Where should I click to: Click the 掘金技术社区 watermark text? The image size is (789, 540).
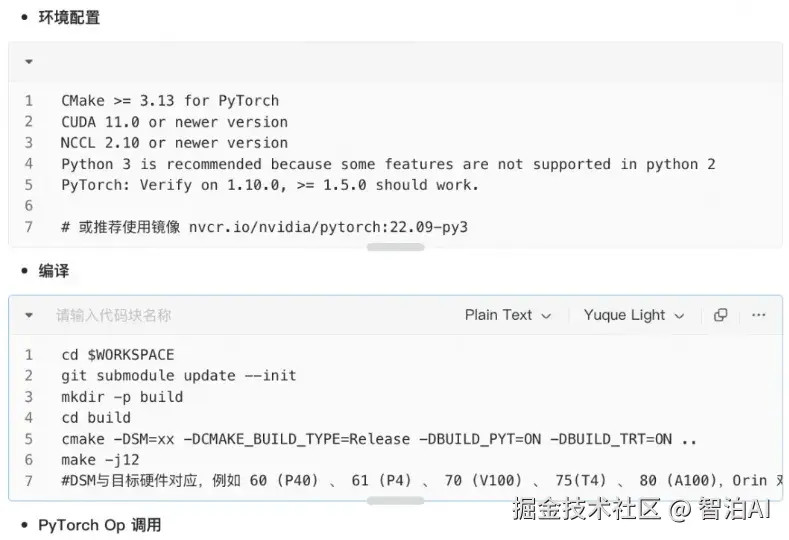(586, 508)
